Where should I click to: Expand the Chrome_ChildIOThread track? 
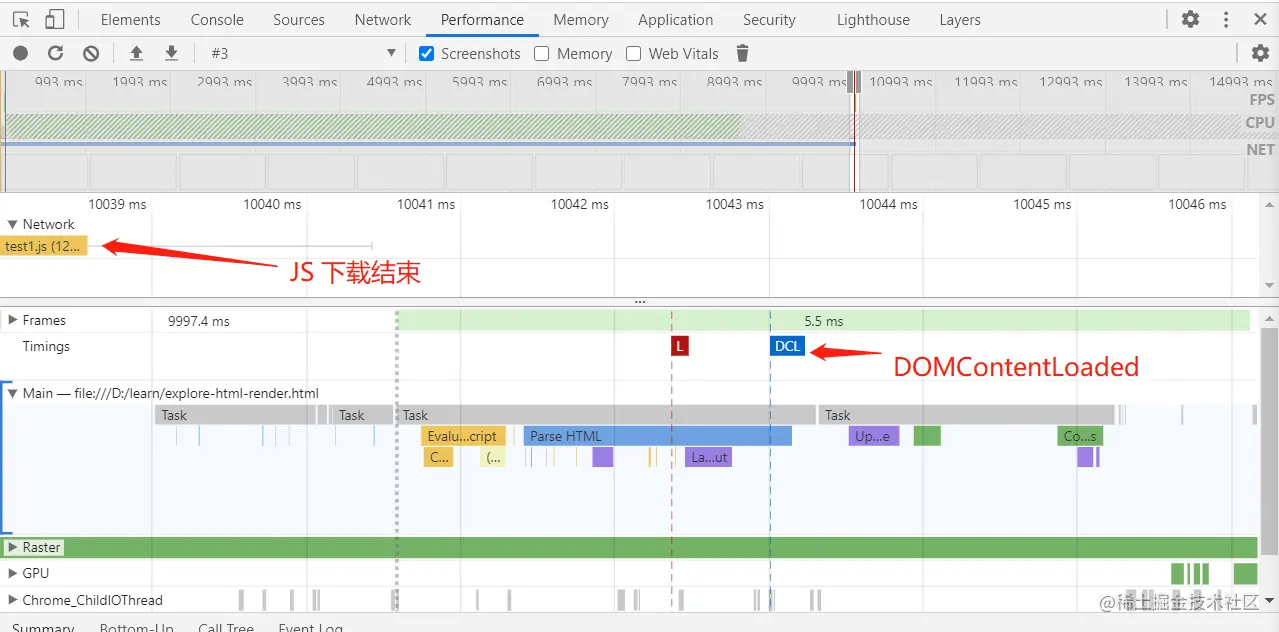coord(13,600)
